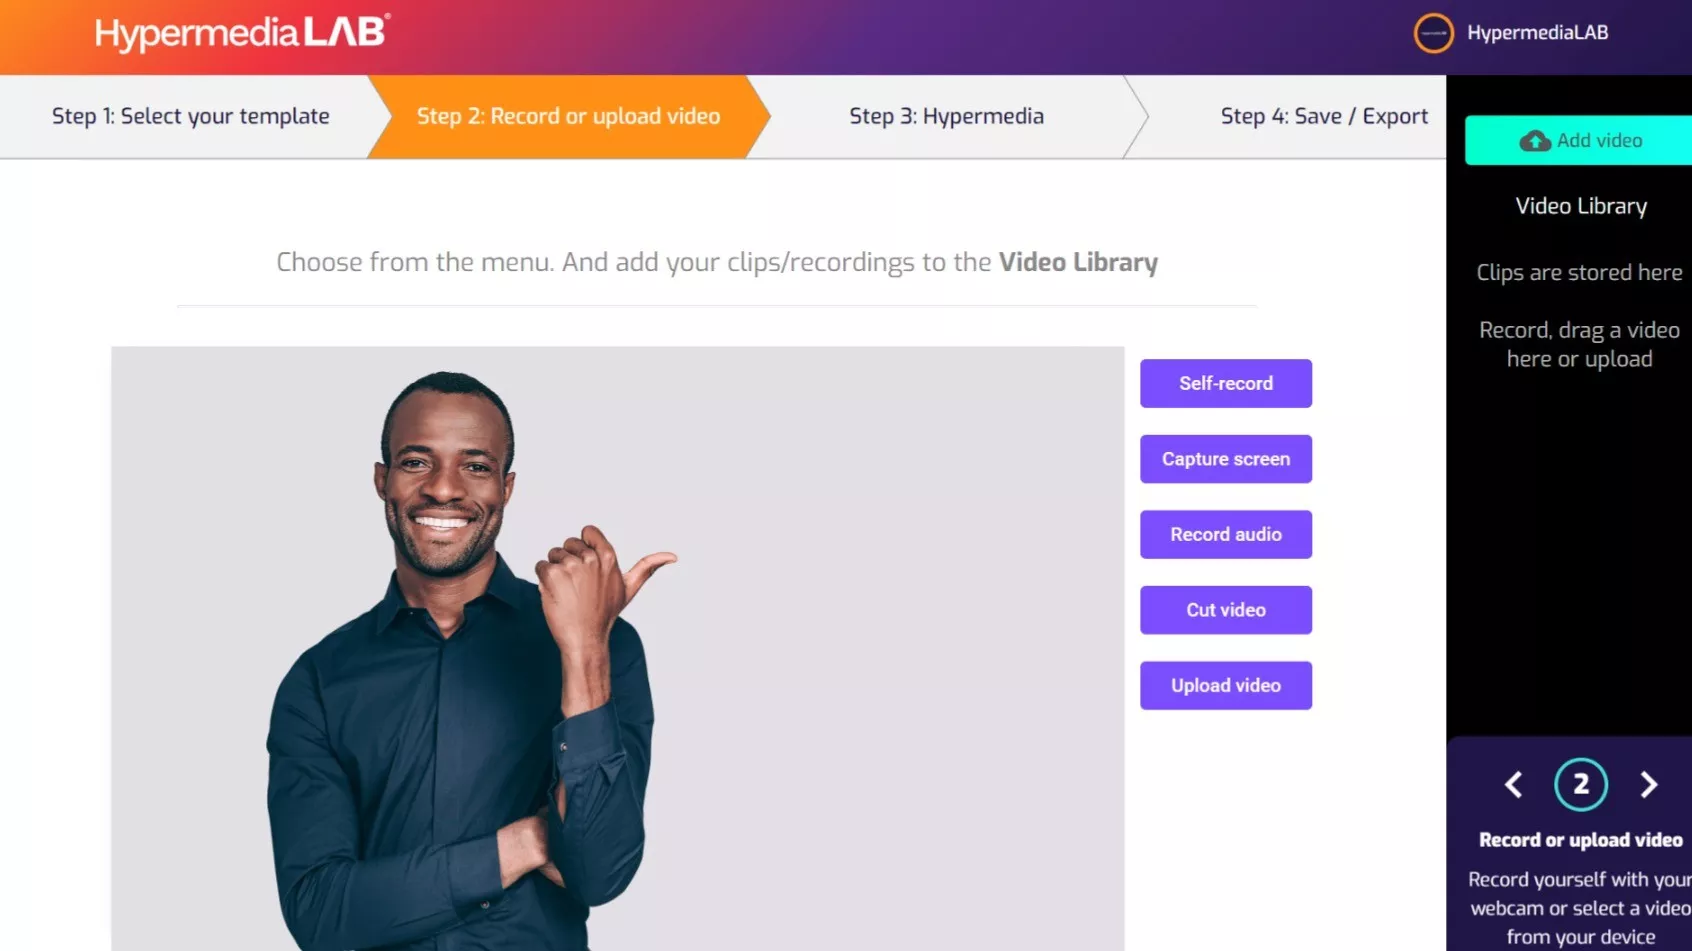Image resolution: width=1692 pixels, height=951 pixels.
Task: Click the Add video button
Action: [1579, 141]
